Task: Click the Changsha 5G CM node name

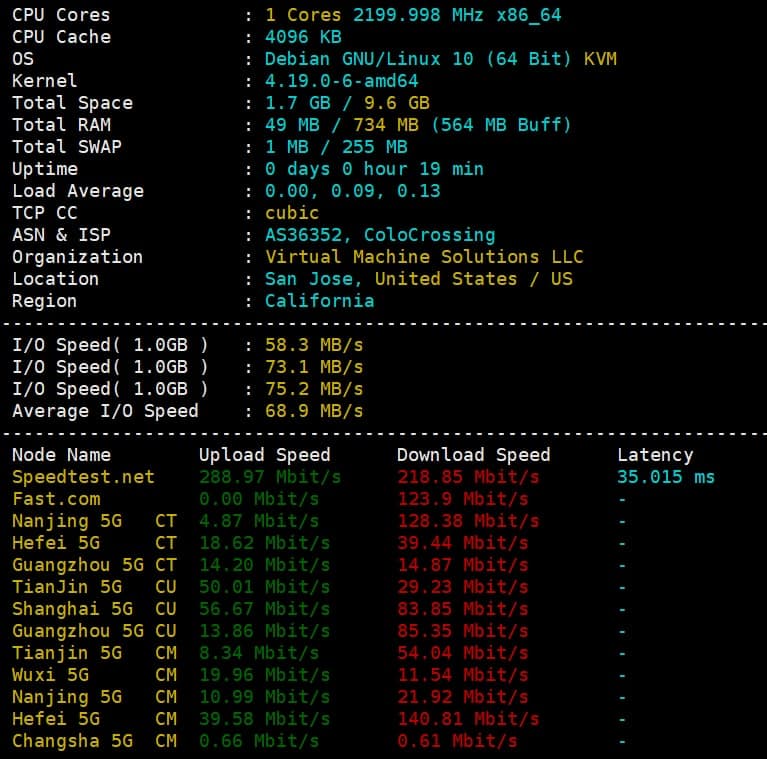Action: [x=94, y=741]
